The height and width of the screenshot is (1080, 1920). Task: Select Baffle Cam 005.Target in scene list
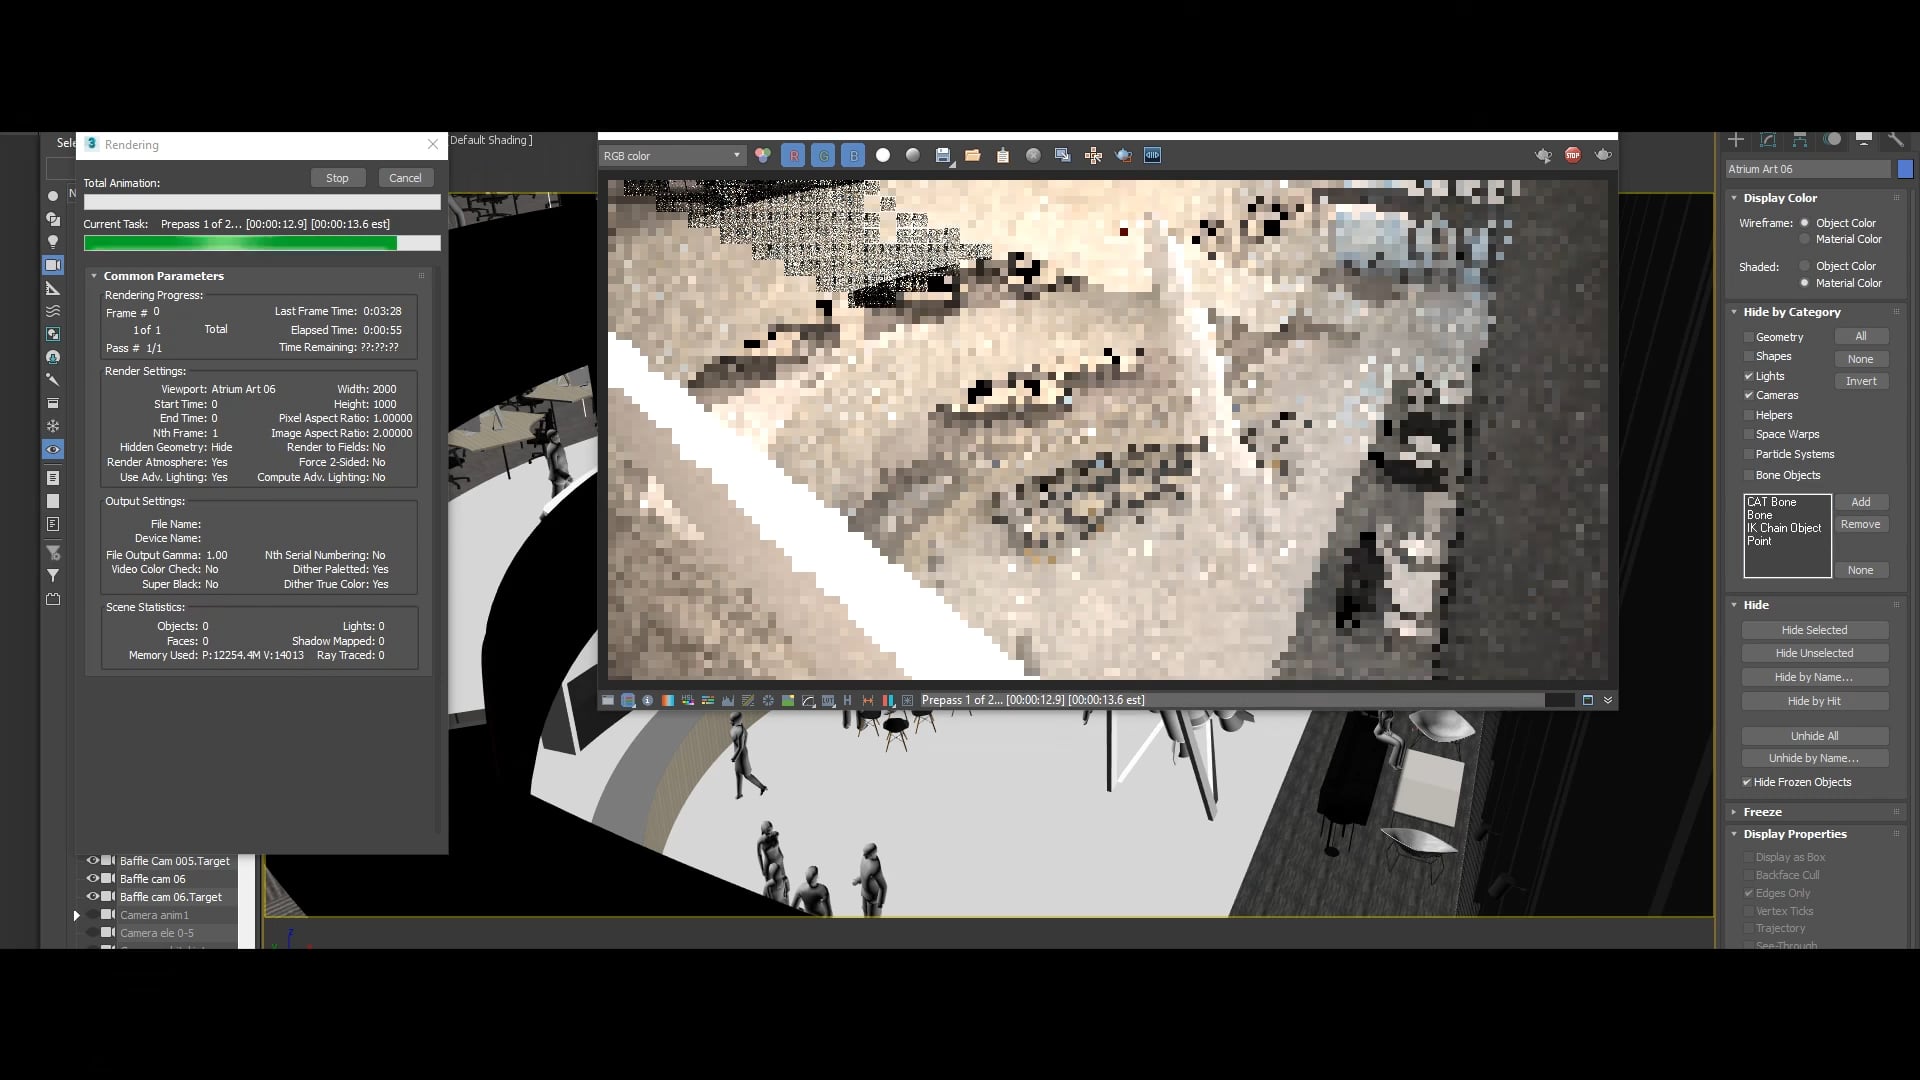pos(174,861)
